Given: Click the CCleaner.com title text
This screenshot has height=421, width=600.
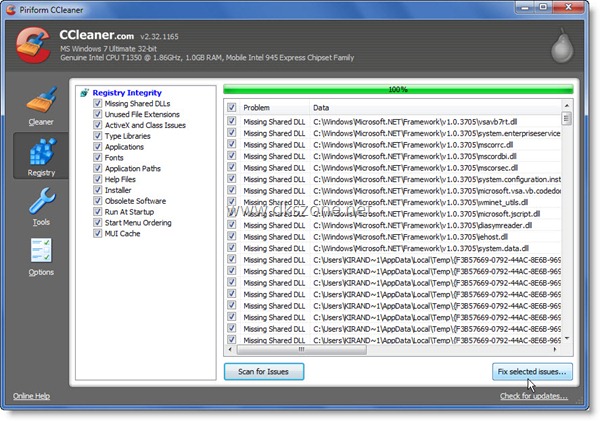Looking at the screenshot, I should 96,35.
